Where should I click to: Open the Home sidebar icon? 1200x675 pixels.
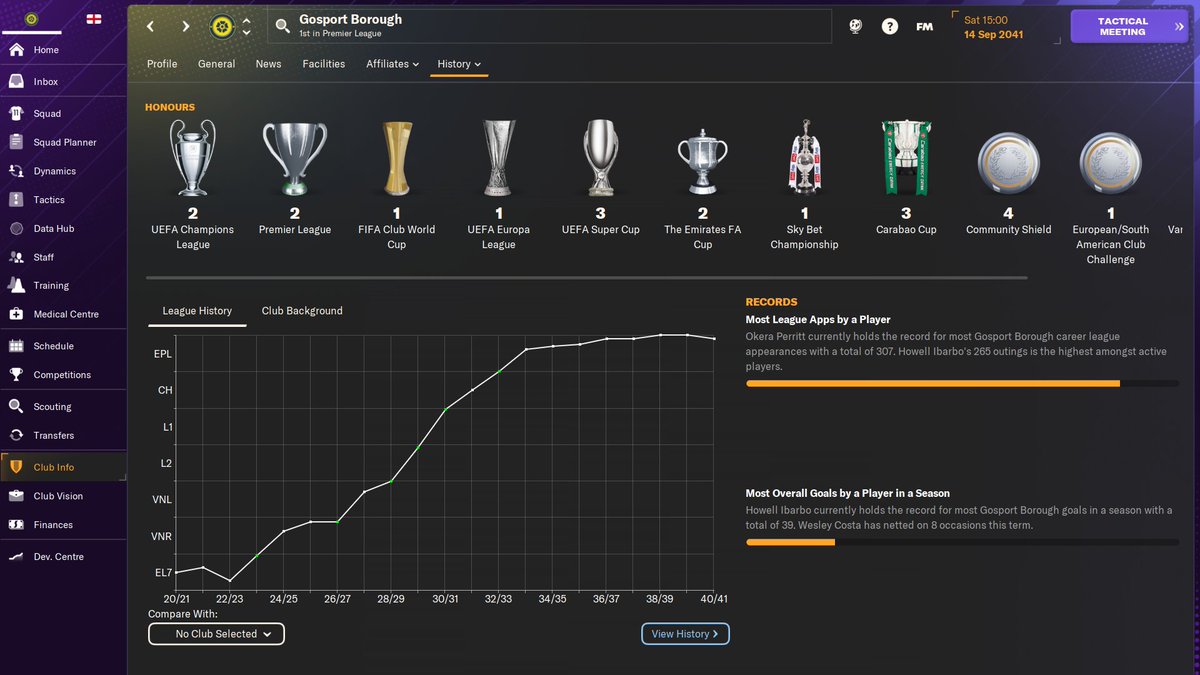[16, 50]
